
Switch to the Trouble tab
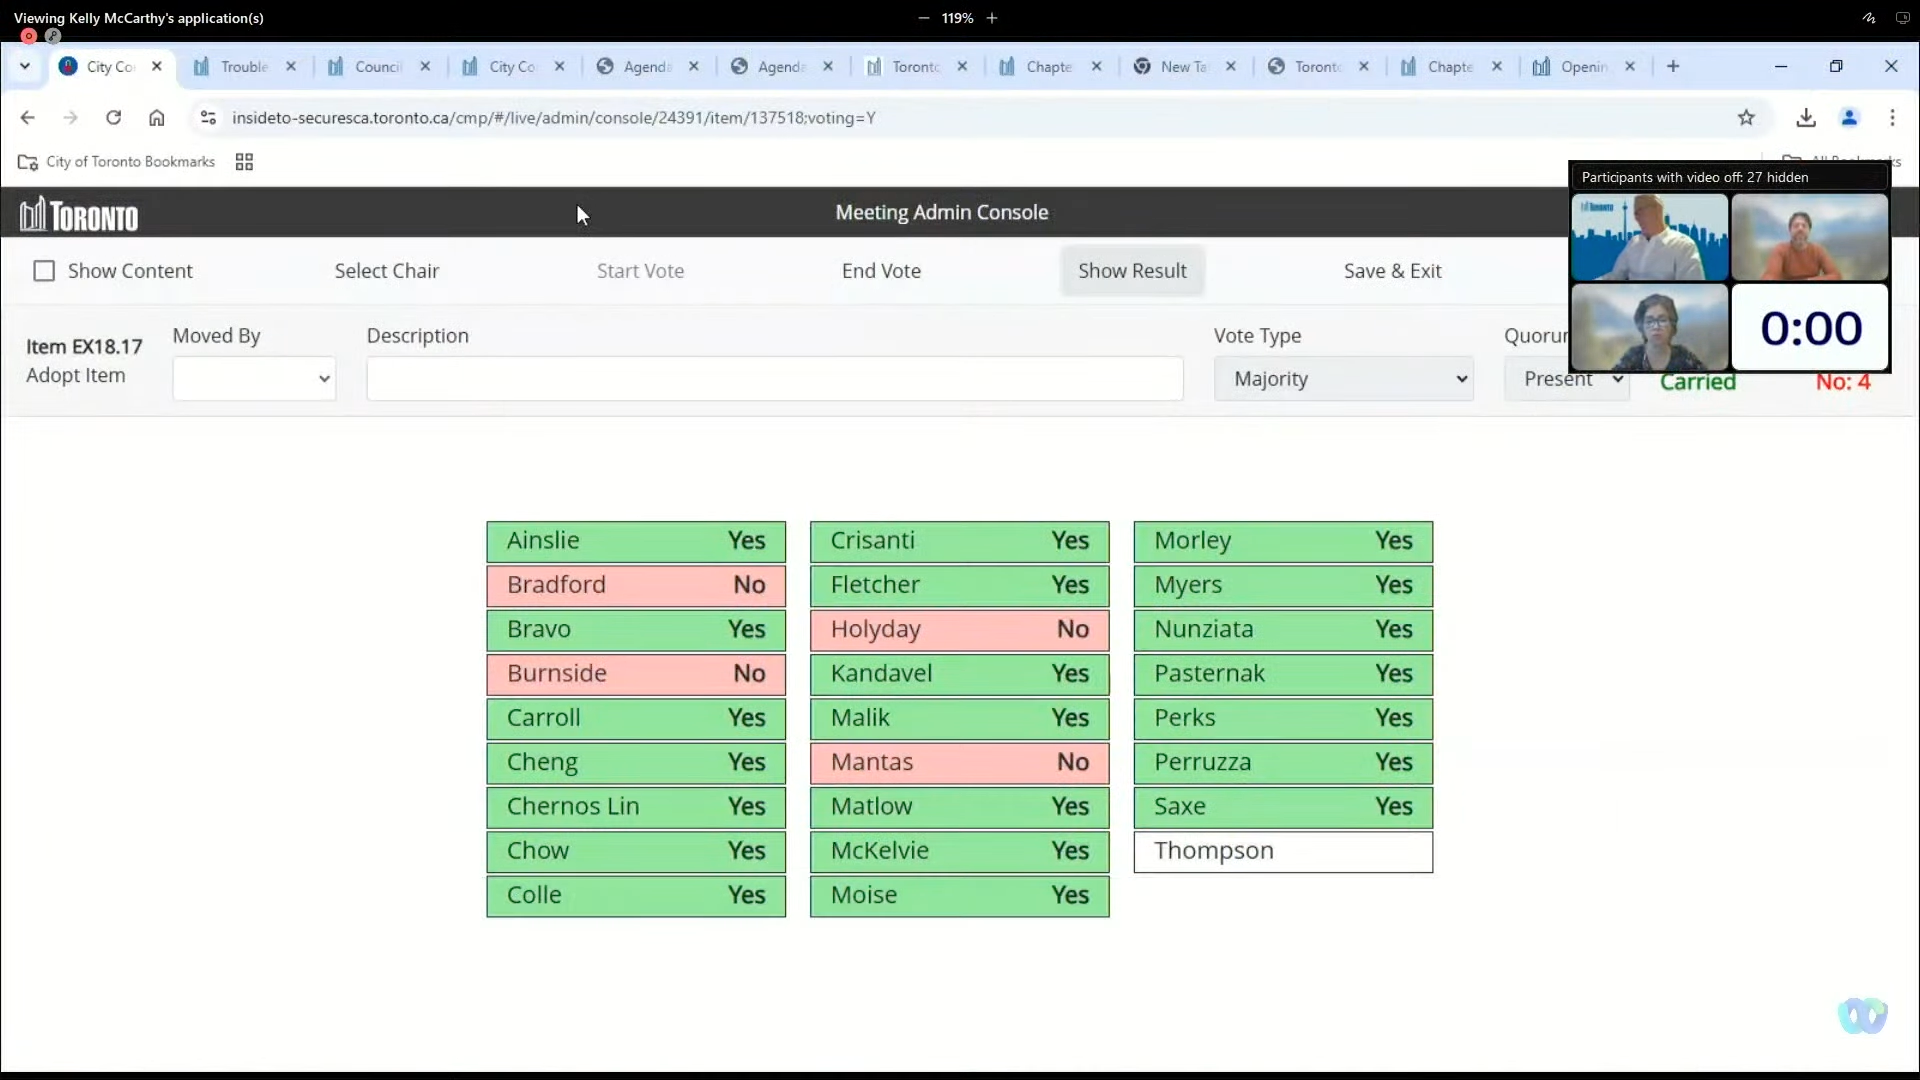[244, 67]
